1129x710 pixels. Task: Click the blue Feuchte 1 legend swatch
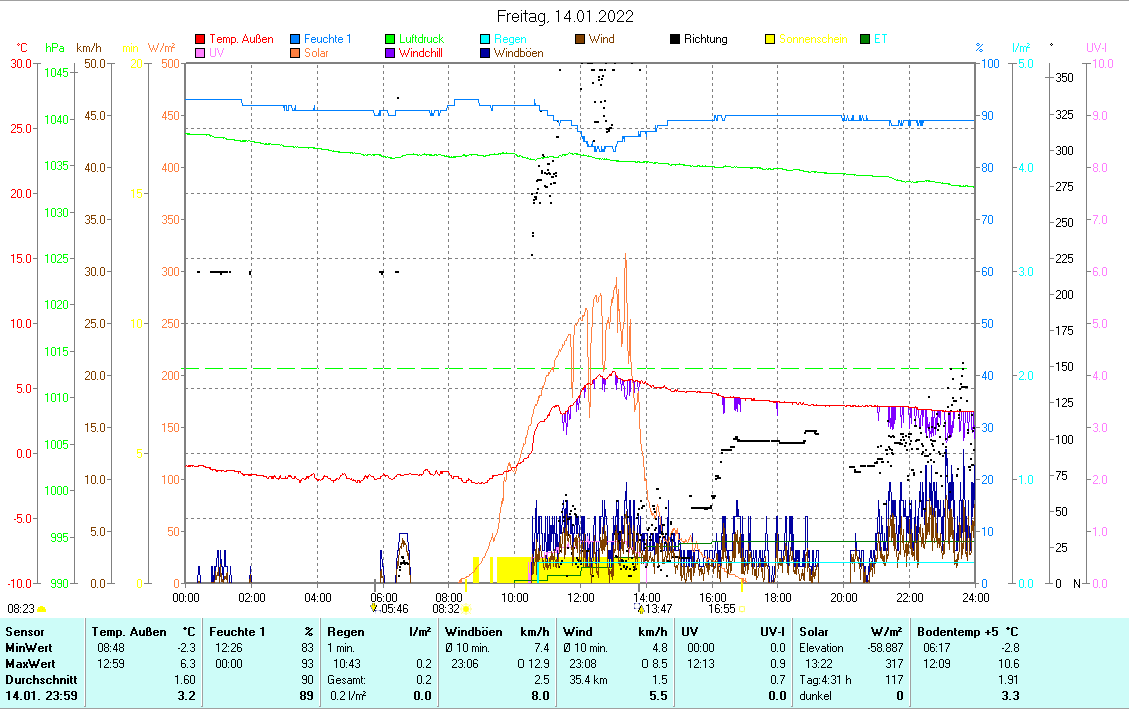point(295,40)
